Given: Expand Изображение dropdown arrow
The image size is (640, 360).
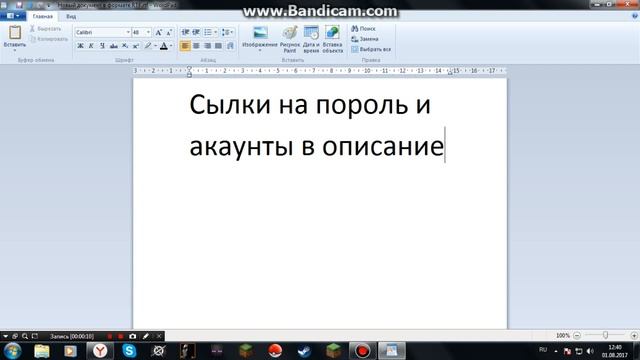Looking at the screenshot, I should click(260, 51).
